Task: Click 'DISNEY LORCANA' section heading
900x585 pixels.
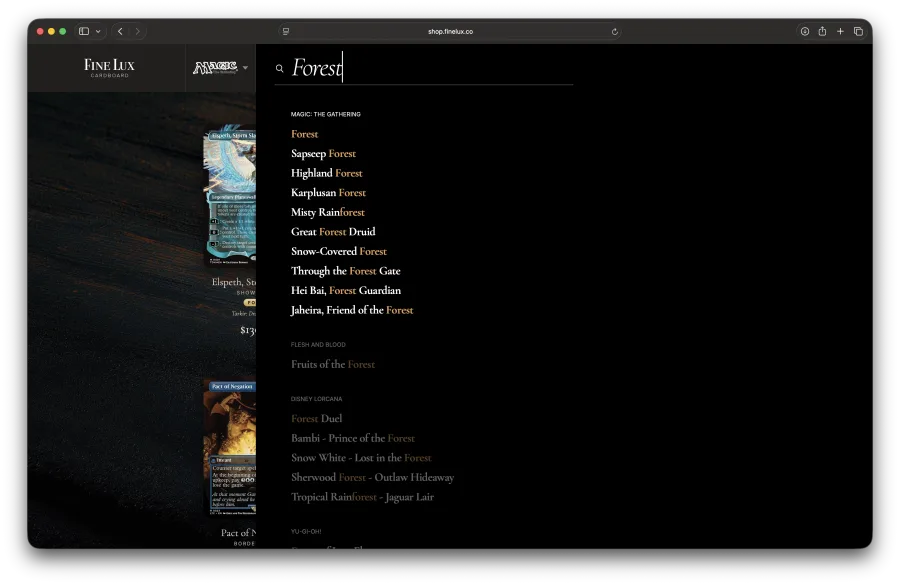Action: 316,398
